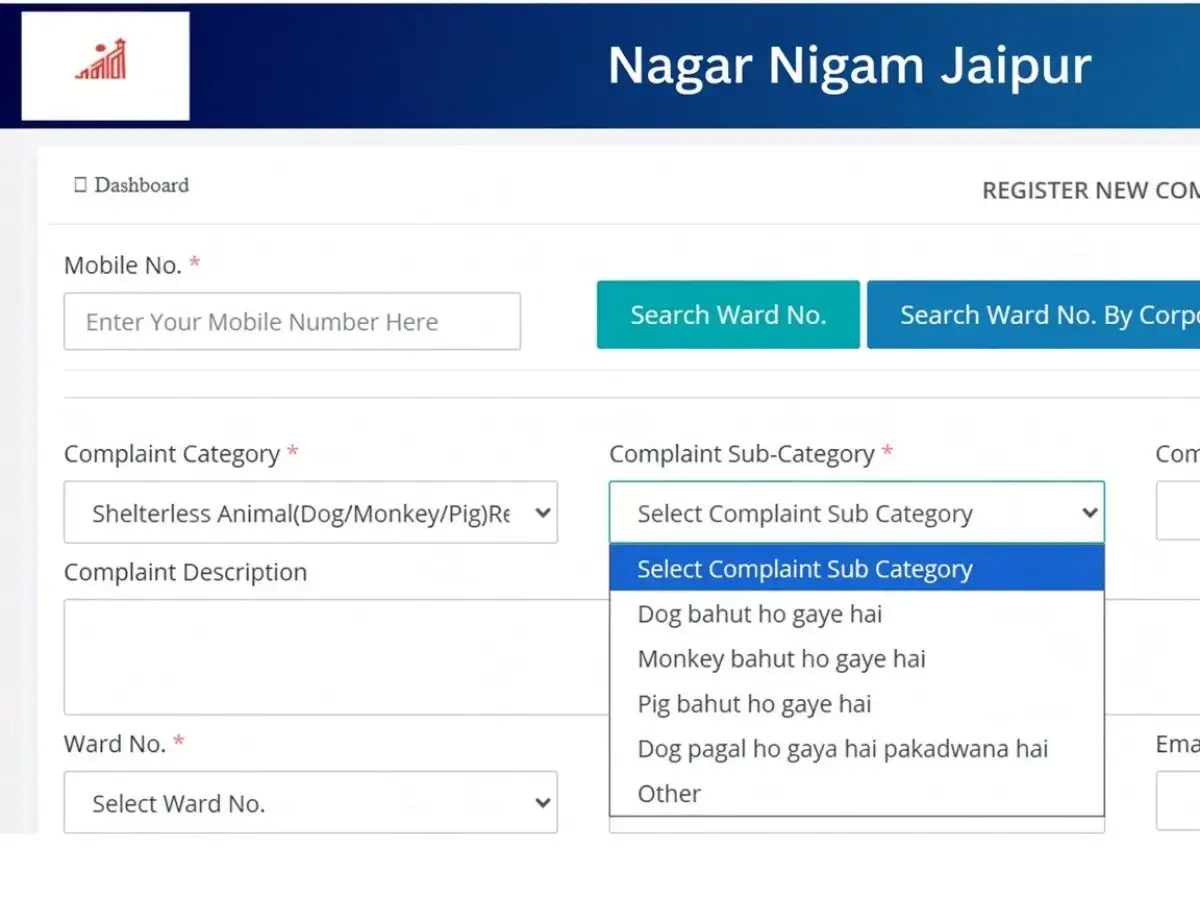The image size is (1200, 900).
Task: Select 'Other' sub-category option
Action: coord(857,794)
